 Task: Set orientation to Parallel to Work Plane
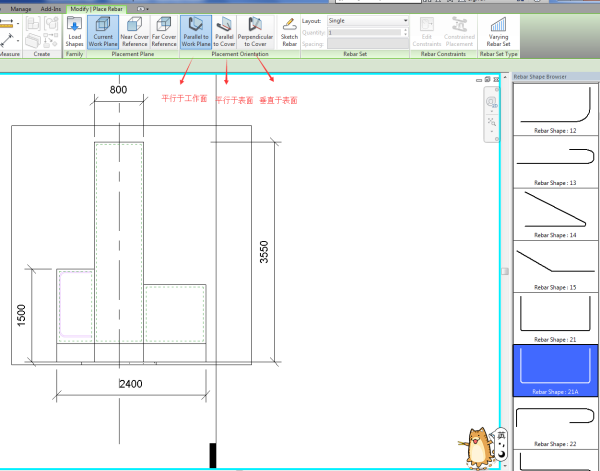pyautogui.click(x=196, y=32)
